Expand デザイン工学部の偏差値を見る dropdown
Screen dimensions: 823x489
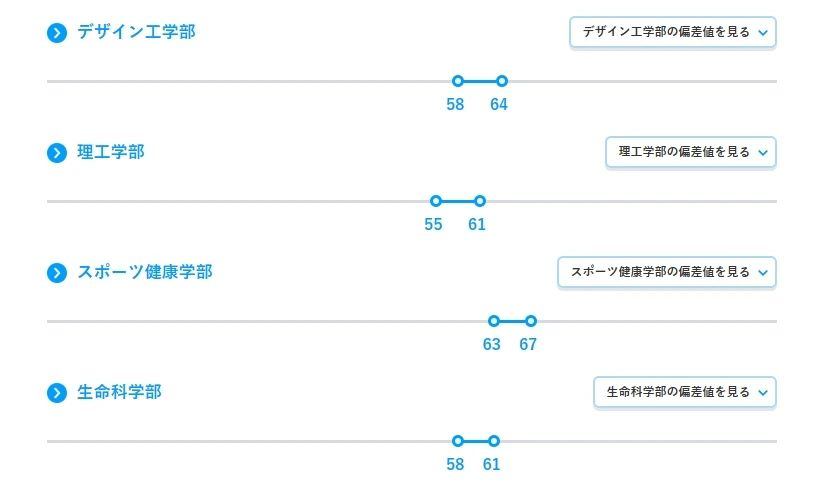click(672, 32)
